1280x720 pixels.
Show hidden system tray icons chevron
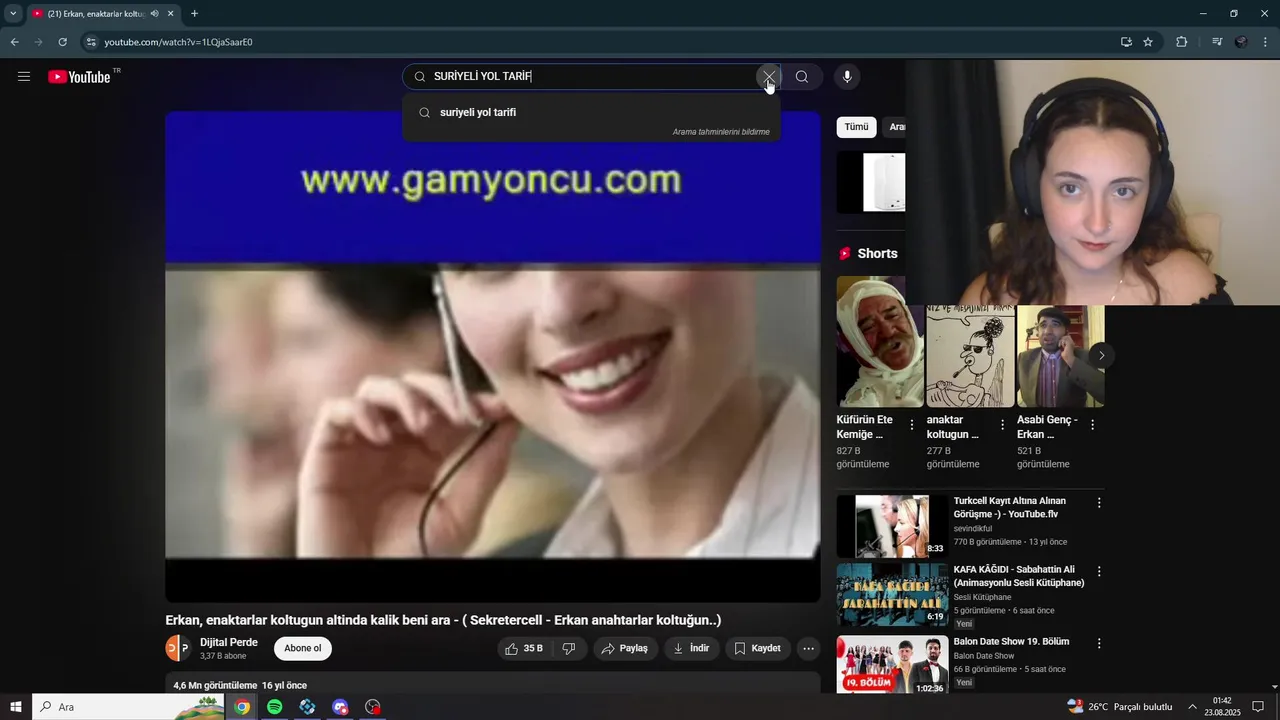pos(1192,707)
